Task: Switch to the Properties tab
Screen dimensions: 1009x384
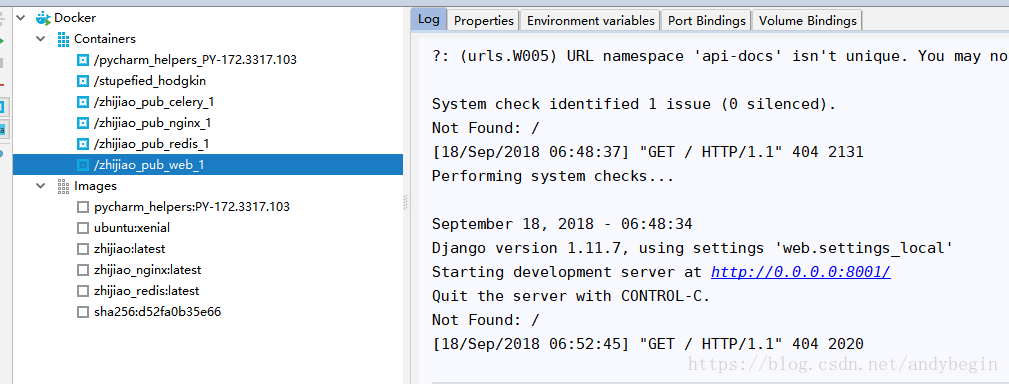Action: (x=484, y=21)
